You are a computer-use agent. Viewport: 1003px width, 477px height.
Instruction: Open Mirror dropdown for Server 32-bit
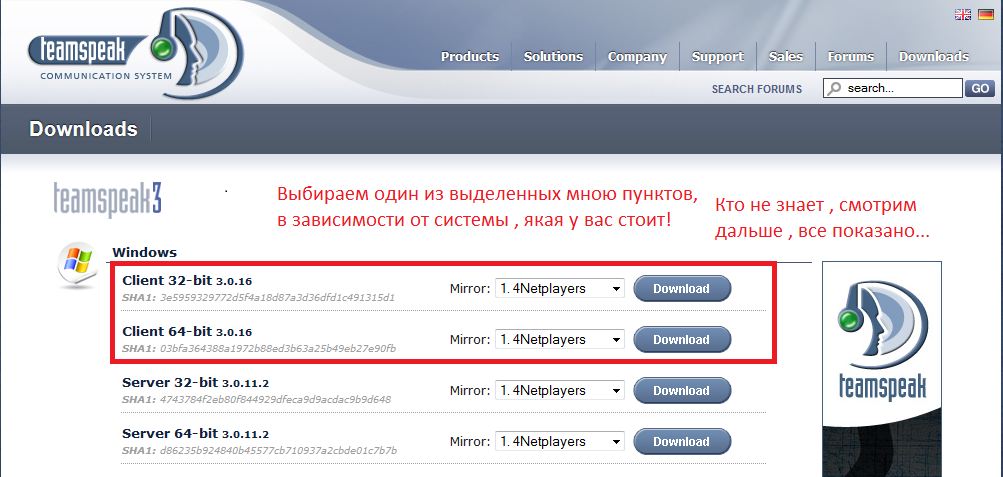(560, 390)
